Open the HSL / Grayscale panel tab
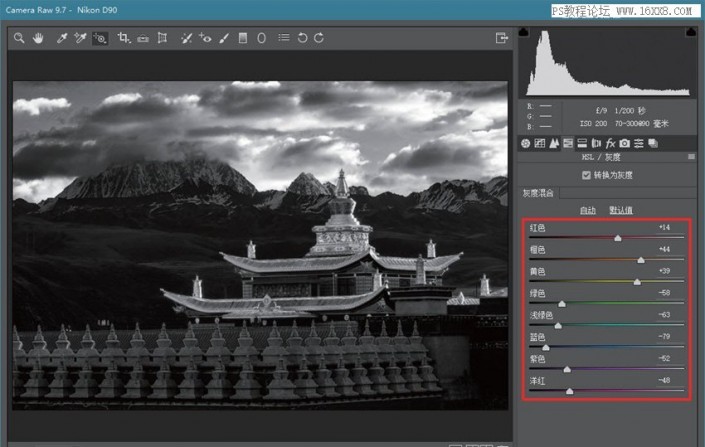Screen dimensions: 705x447 coord(568,143)
